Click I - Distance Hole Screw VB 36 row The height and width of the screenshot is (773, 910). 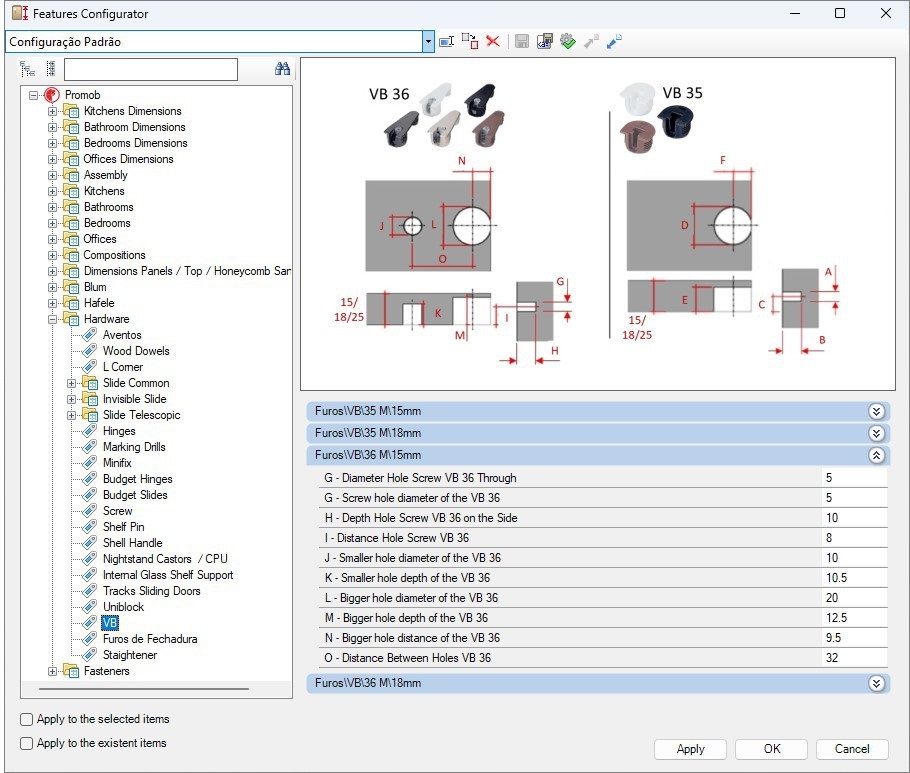point(603,538)
